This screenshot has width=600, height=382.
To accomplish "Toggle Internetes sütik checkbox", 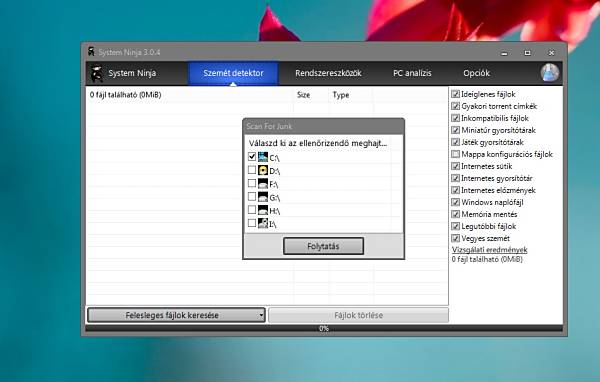I will pos(455,166).
